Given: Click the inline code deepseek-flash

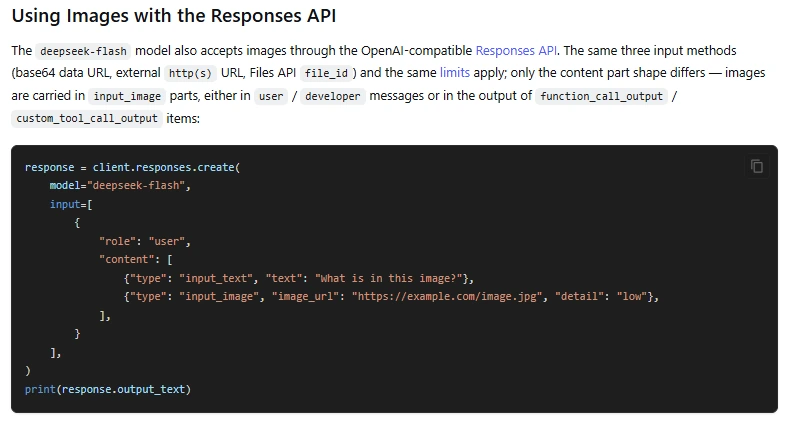Looking at the screenshot, I should tap(83, 51).
